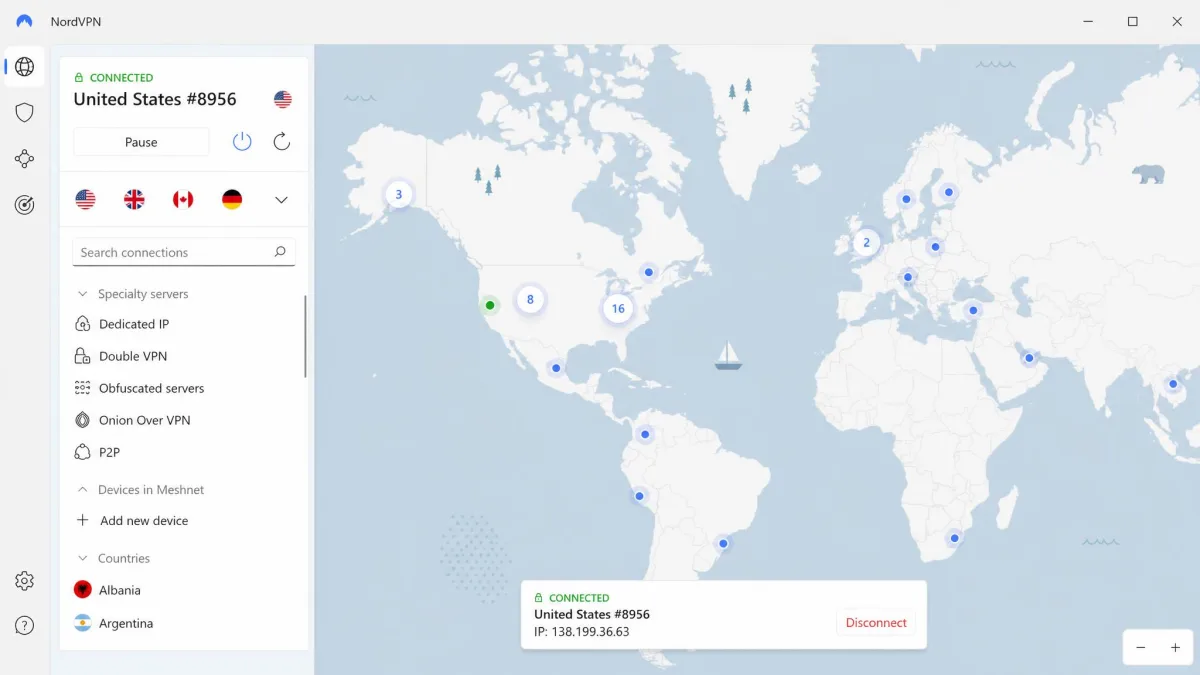Select Dedicated IP row text
The image size is (1200, 675).
[x=134, y=324]
